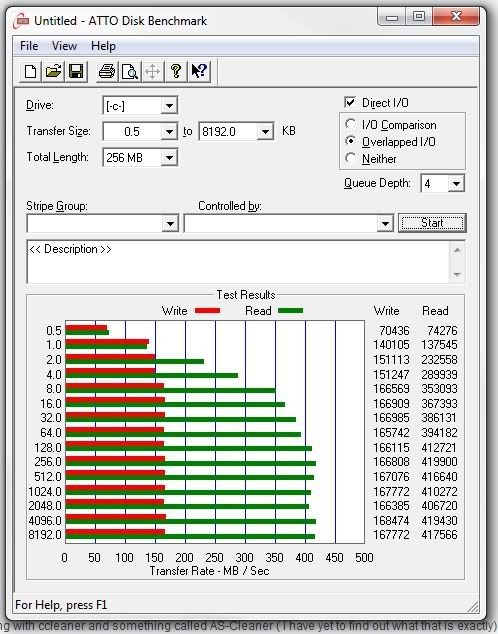The height and width of the screenshot is (634, 498).
Task: Click inside the Description text box
Action: pos(238,262)
